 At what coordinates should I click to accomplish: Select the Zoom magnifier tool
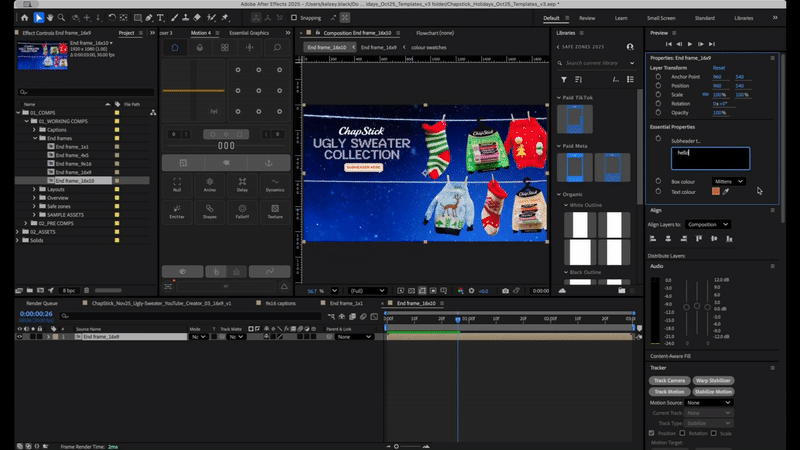tap(61, 18)
